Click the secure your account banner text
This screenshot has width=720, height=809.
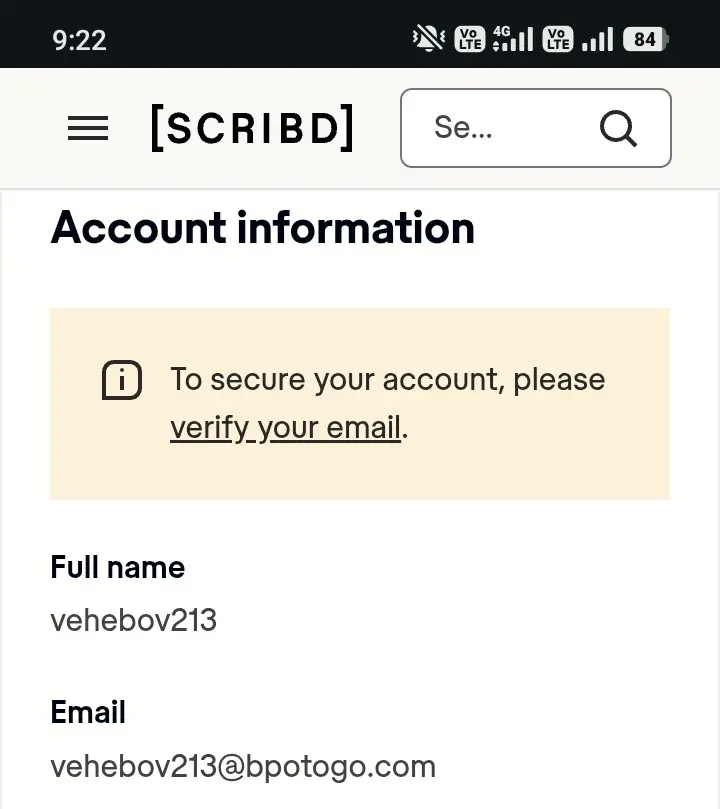[x=388, y=403]
